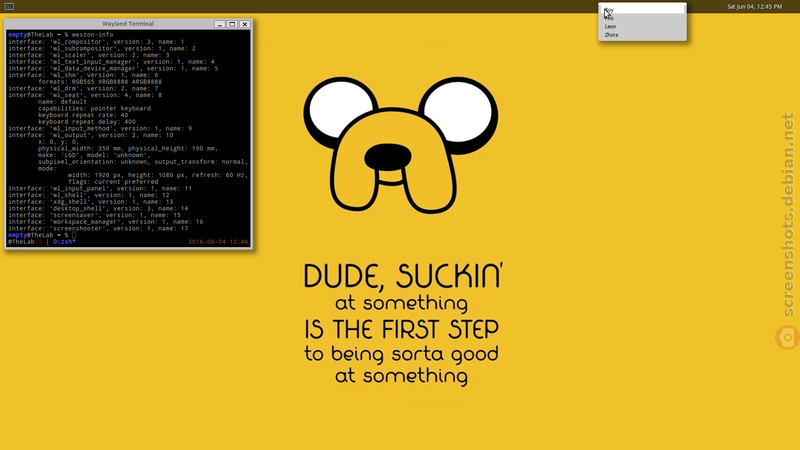Click 'keyboard repeat rate: 40' line
The height and width of the screenshot is (450, 800).
pos(83,115)
